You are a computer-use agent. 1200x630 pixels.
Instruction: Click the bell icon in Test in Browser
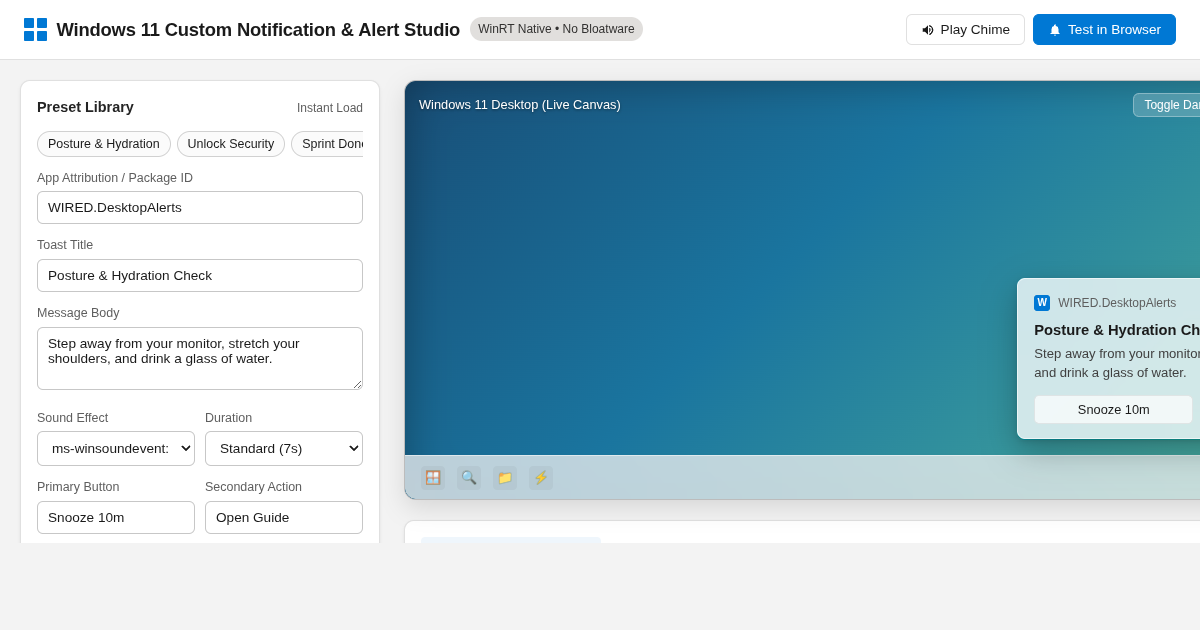(x=1055, y=30)
